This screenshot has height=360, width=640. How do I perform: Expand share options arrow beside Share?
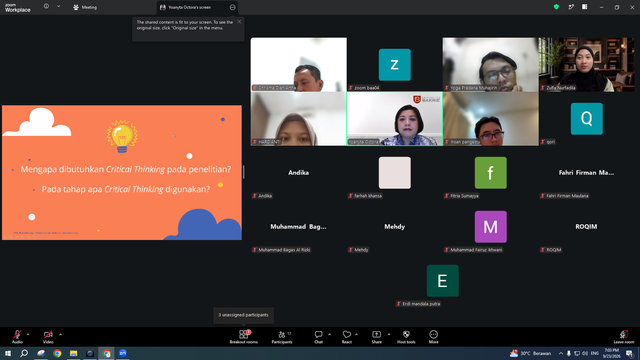(x=389, y=334)
